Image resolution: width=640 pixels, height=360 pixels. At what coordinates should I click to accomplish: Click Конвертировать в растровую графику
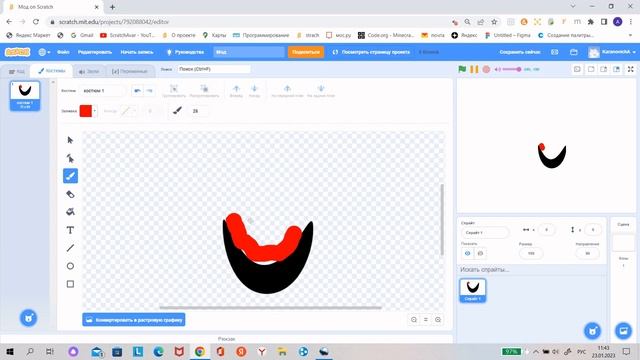pos(134,320)
